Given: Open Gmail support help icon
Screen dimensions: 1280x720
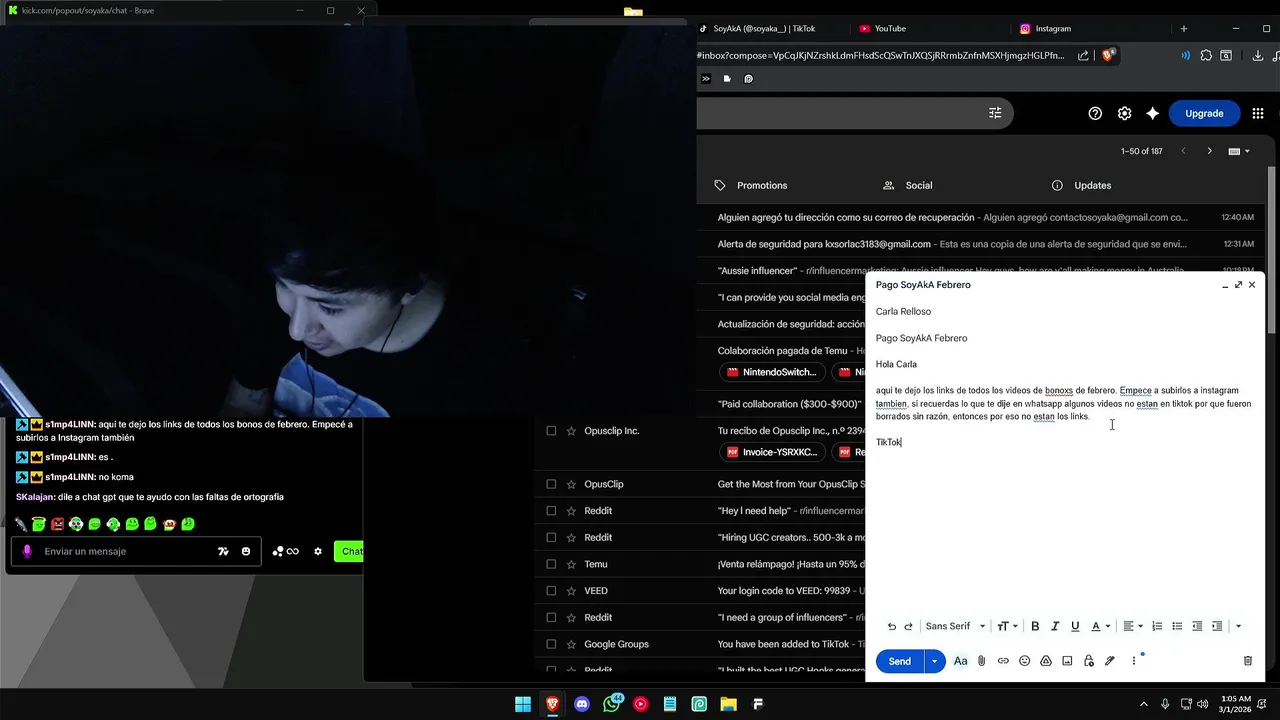Looking at the screenshot, I should [x=1095, y=113].
